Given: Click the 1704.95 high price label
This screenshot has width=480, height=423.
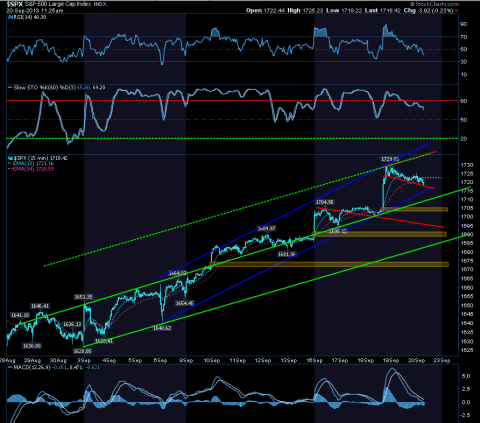Looking at the screenshot, I should pyautogui.click(x=324, y=202).
